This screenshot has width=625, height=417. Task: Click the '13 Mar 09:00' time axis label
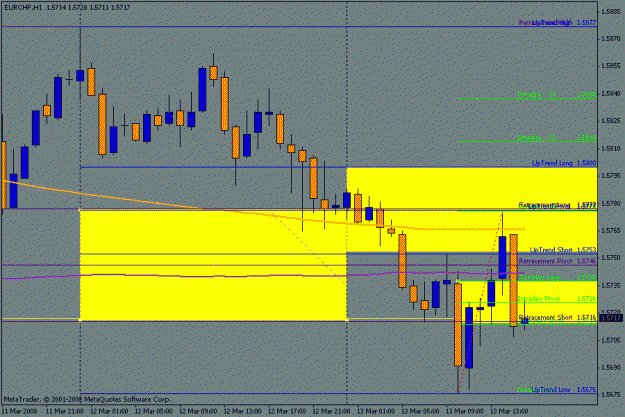pos(465,411)
